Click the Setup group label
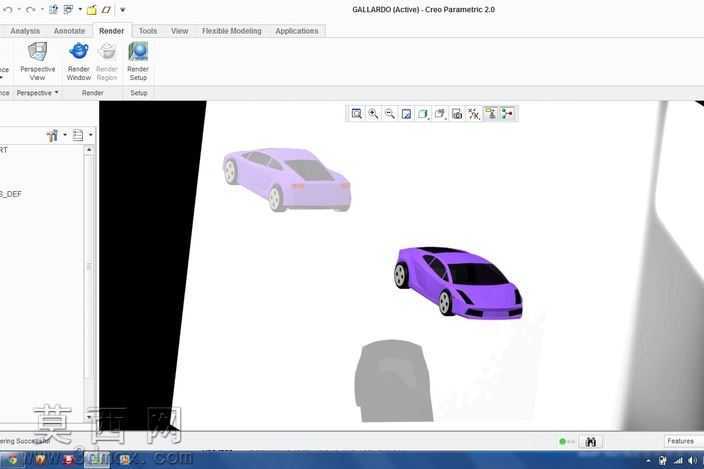Screen dimensions: 704x469 point(139,93)
